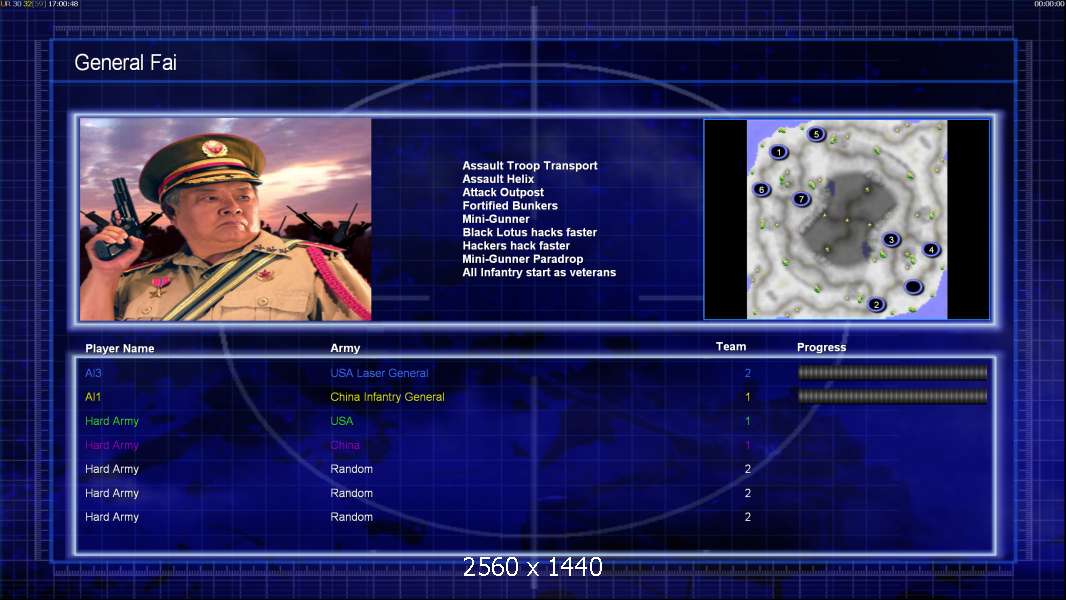Click the Army column header
Image resolution: width=1066 pixels, height=600 pixels.
click(x=345, y=348)
